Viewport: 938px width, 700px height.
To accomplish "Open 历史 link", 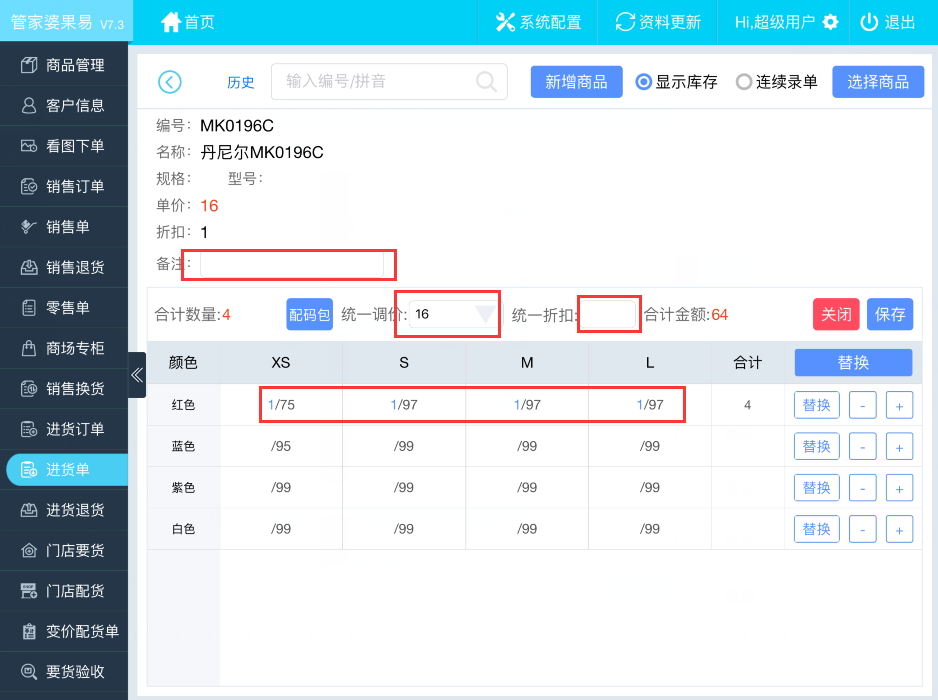I will click(240, 83).
